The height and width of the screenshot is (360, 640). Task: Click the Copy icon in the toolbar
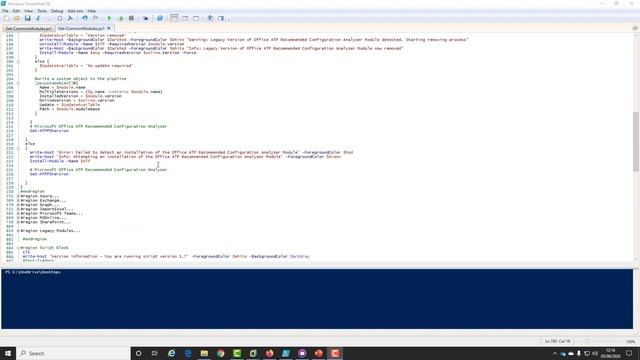point(49,18)
